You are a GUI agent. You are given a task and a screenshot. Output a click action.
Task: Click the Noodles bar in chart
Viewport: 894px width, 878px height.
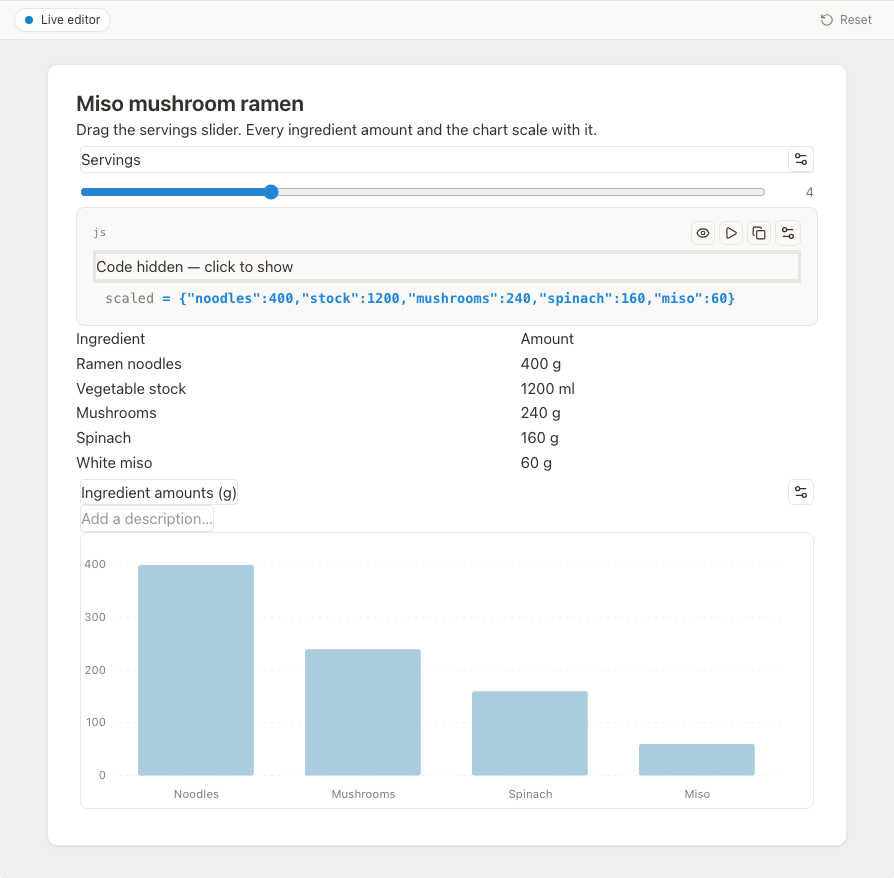(196, 670)
